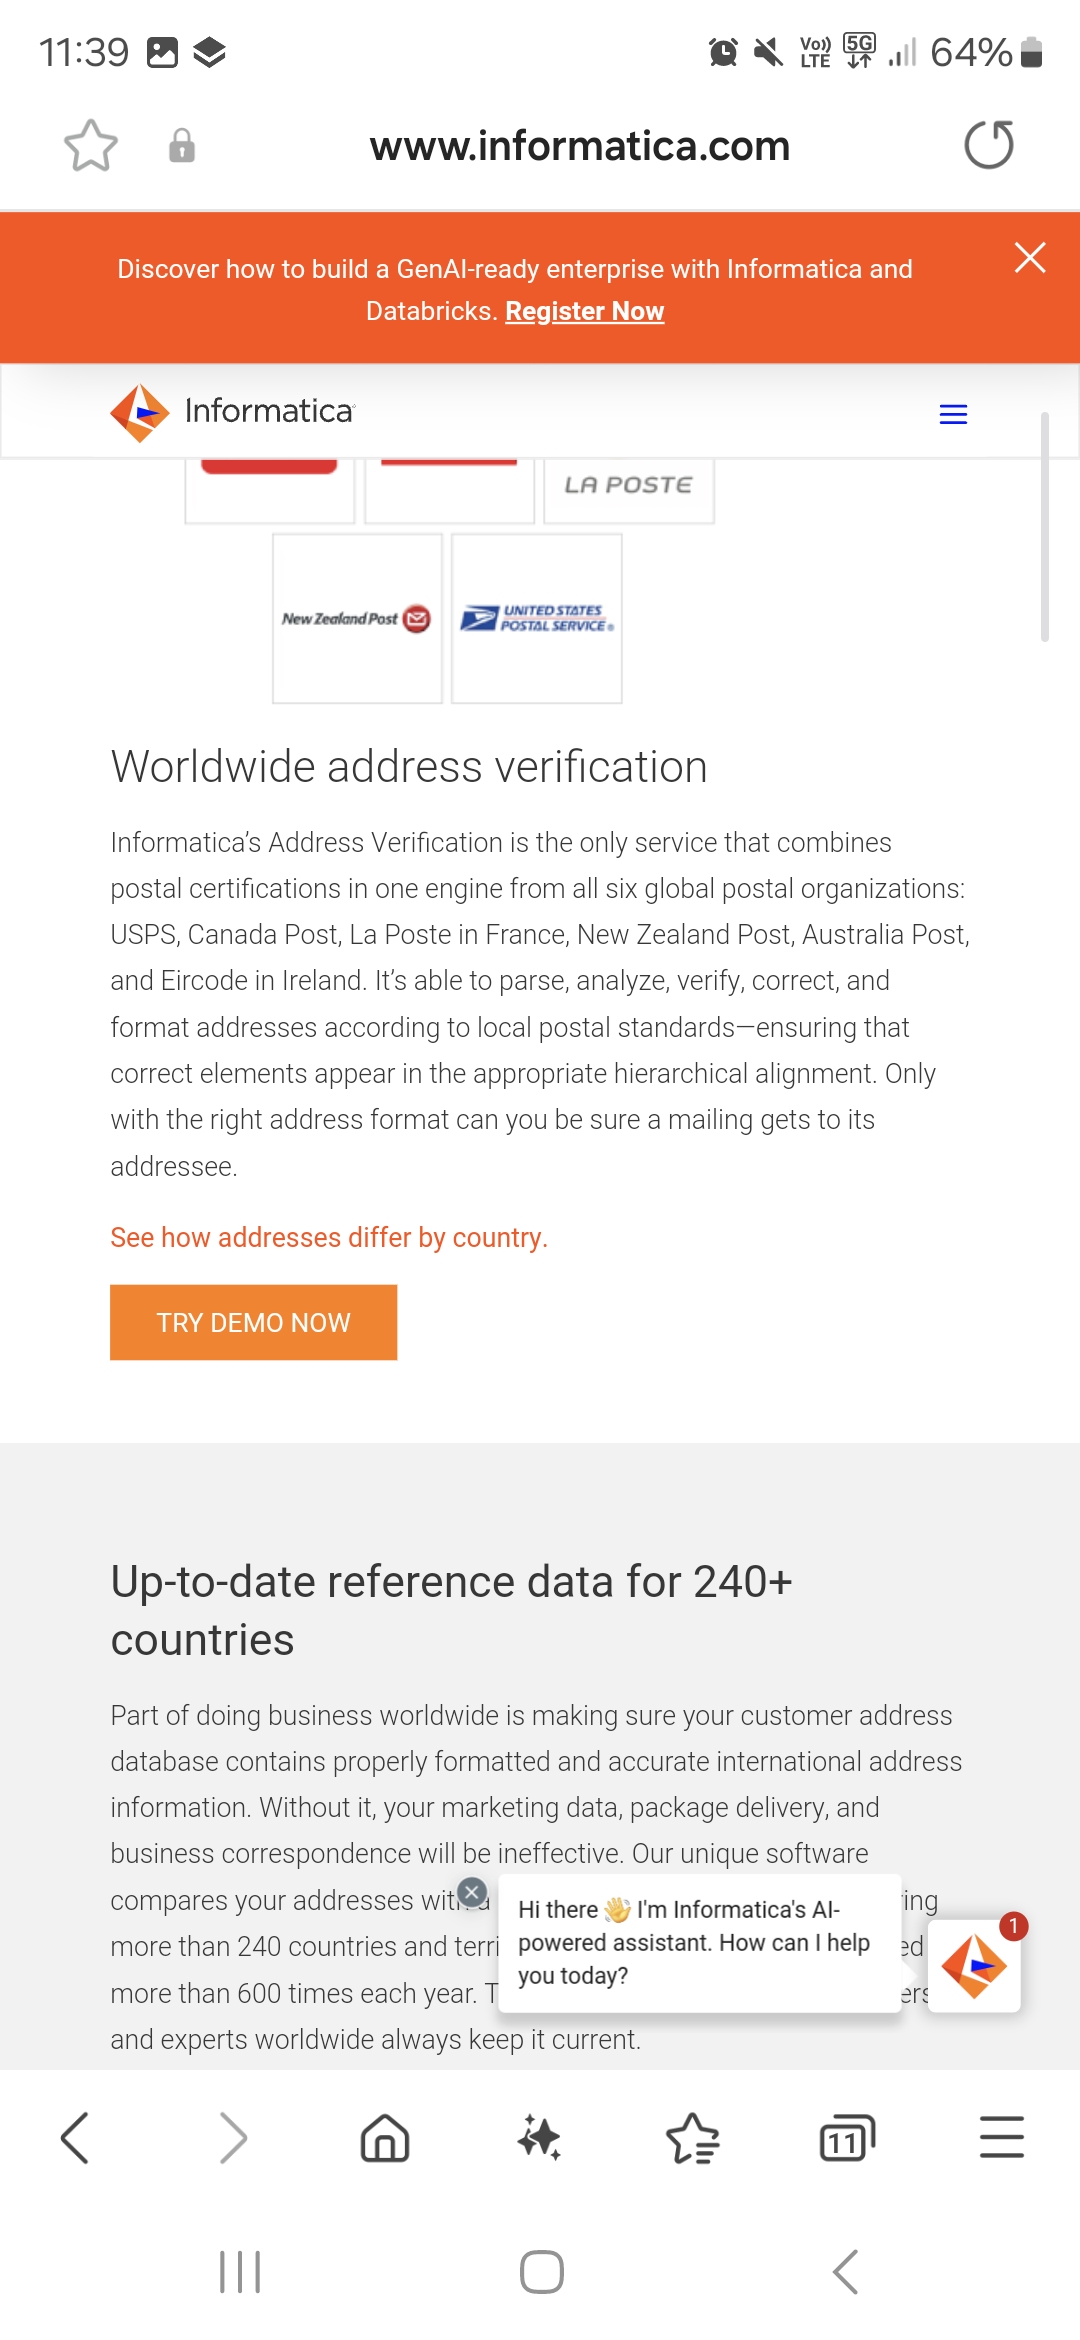The image size is (1080, 2340).
Task: Select the New Zealand Post logo tile
Action: pyautogui.click(x=357, y=619)
